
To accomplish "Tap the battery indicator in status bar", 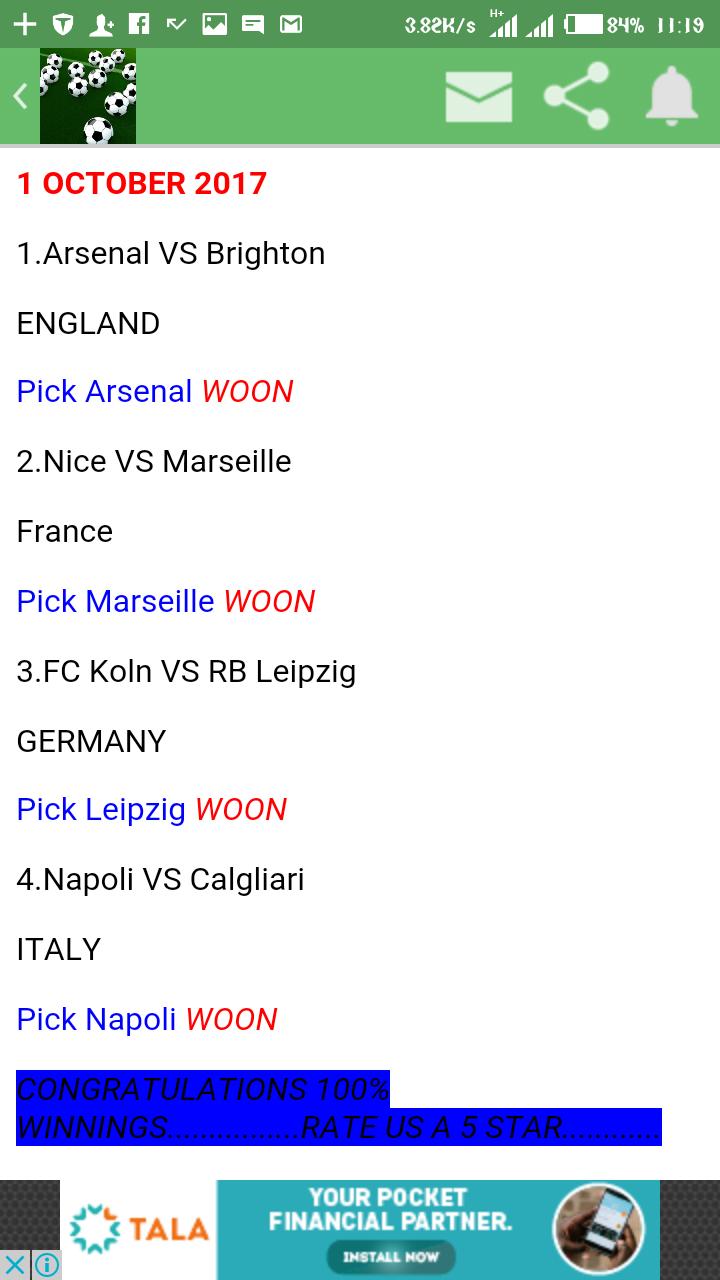I will coord(584,24).
